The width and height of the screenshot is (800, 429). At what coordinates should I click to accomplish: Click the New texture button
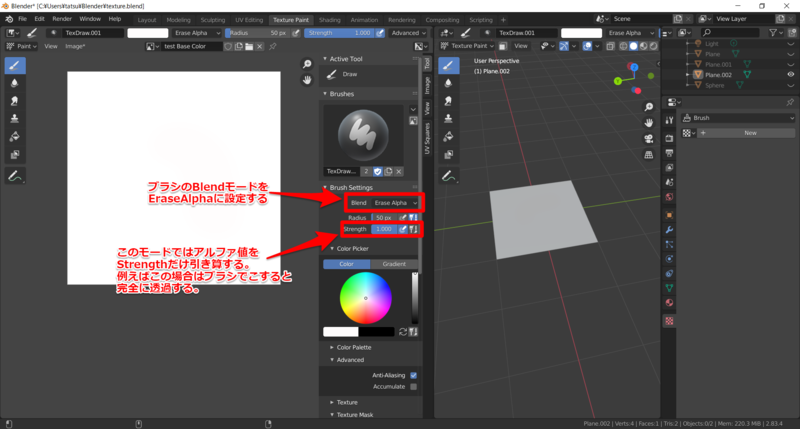744,133
